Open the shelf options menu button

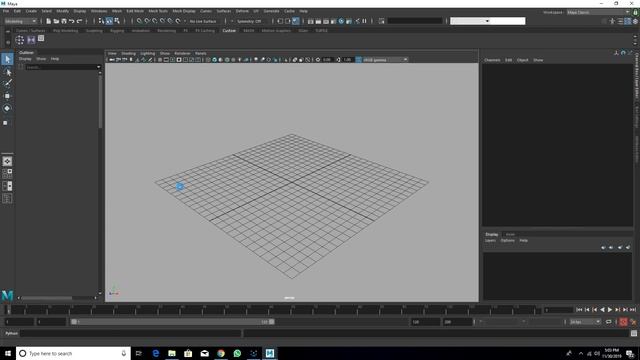coord(8,42)
